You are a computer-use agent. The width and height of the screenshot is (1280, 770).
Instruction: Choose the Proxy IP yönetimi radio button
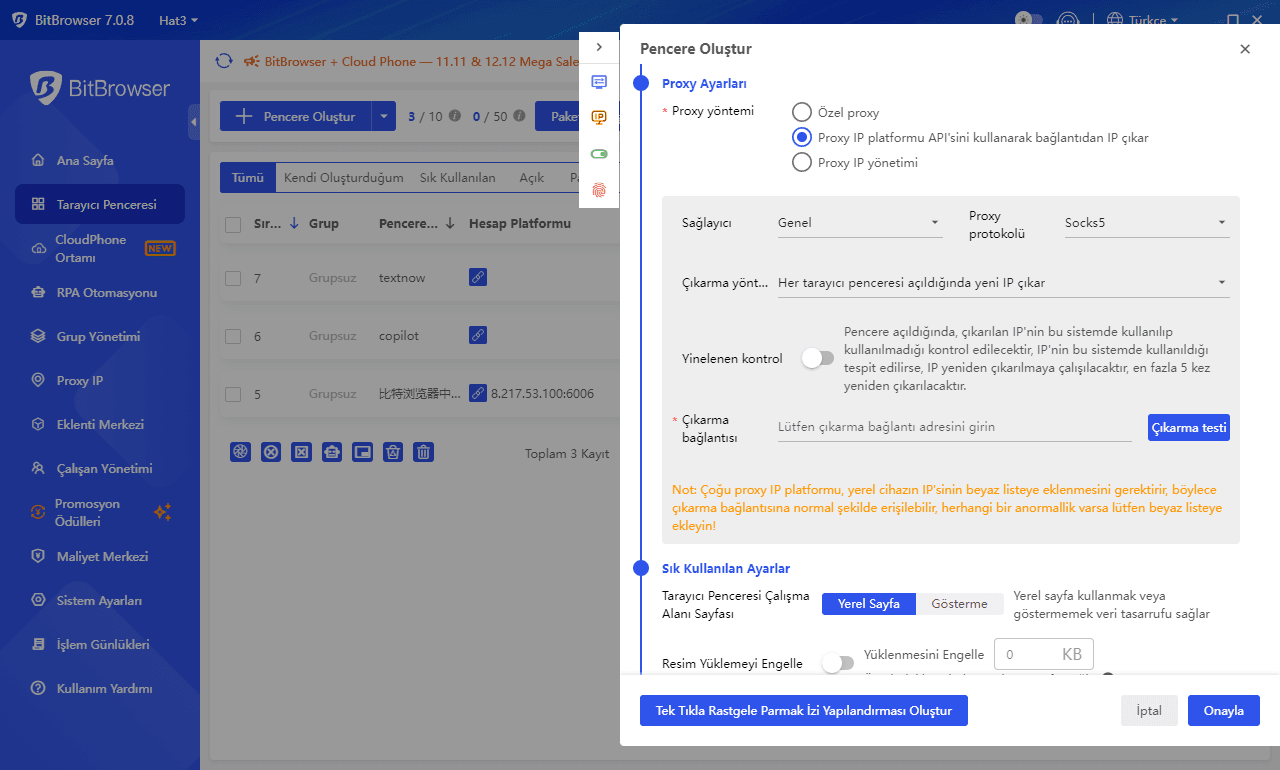801,163
